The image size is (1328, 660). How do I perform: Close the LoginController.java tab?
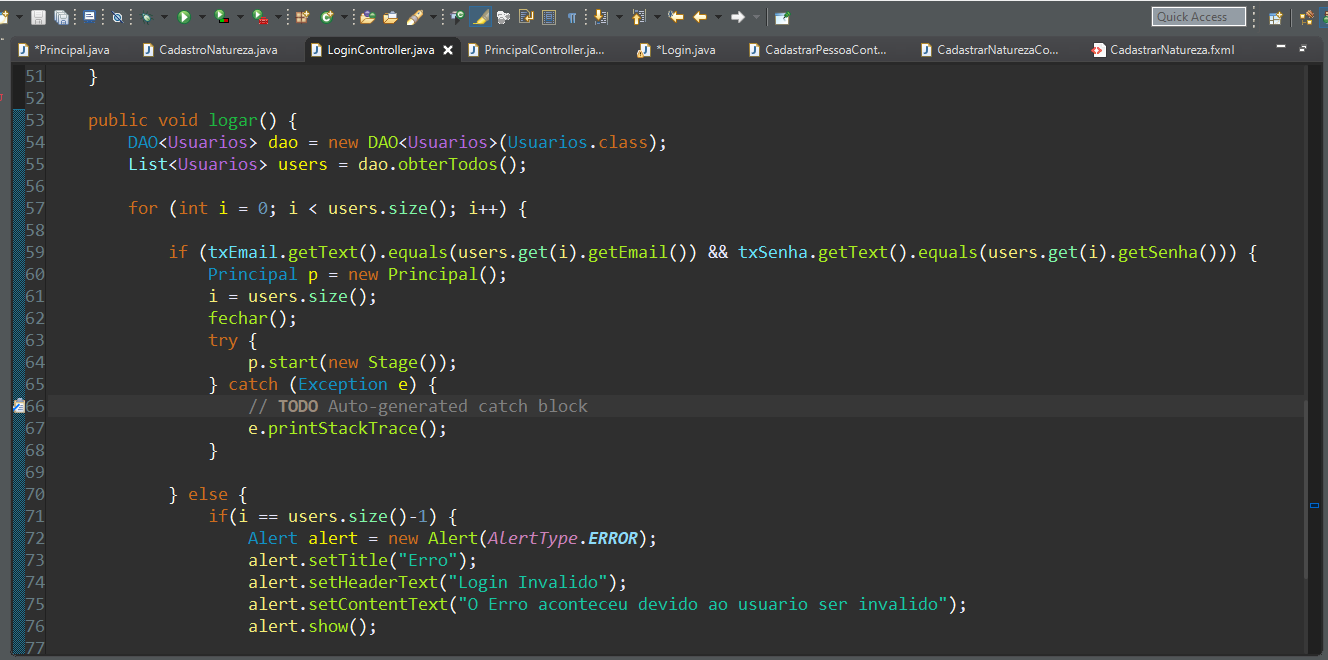coord(447,49)
